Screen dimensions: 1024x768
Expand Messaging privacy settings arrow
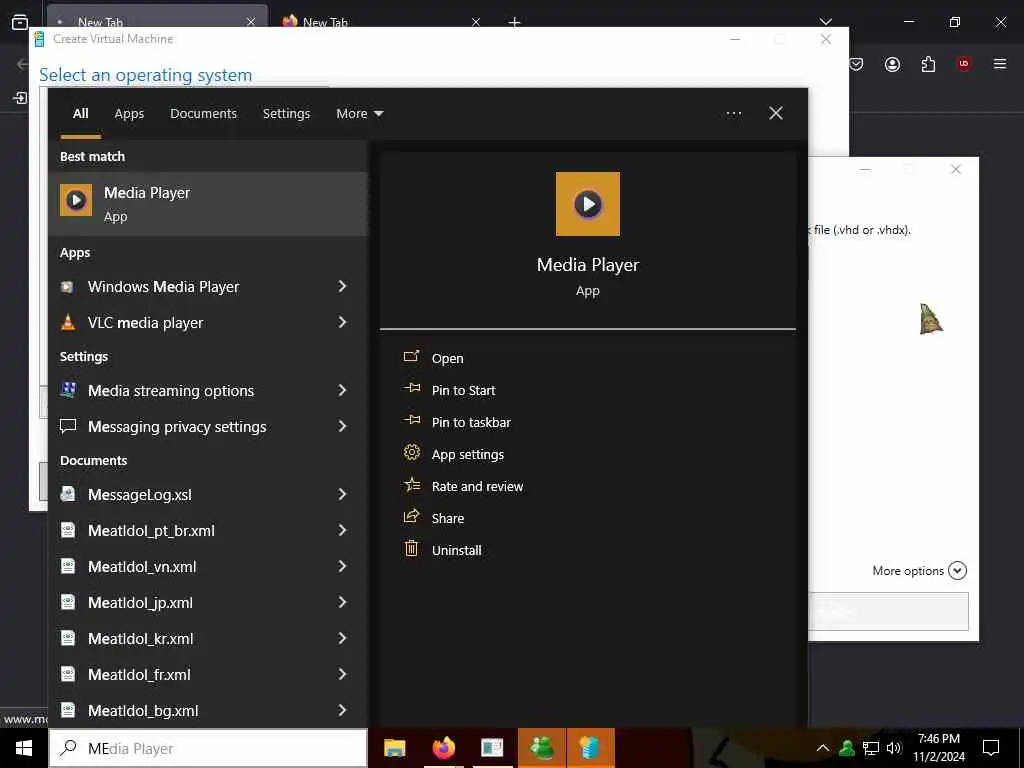coord(342,426)
